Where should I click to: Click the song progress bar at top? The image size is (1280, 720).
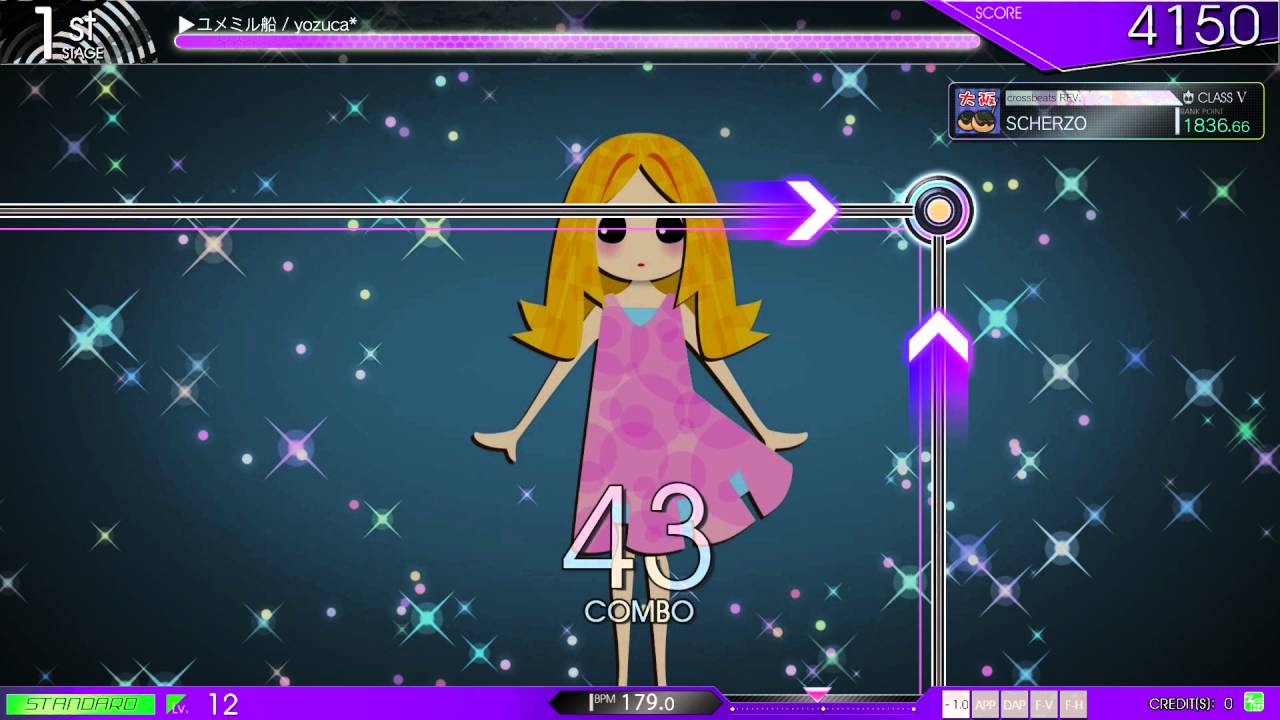coord(578,41)
